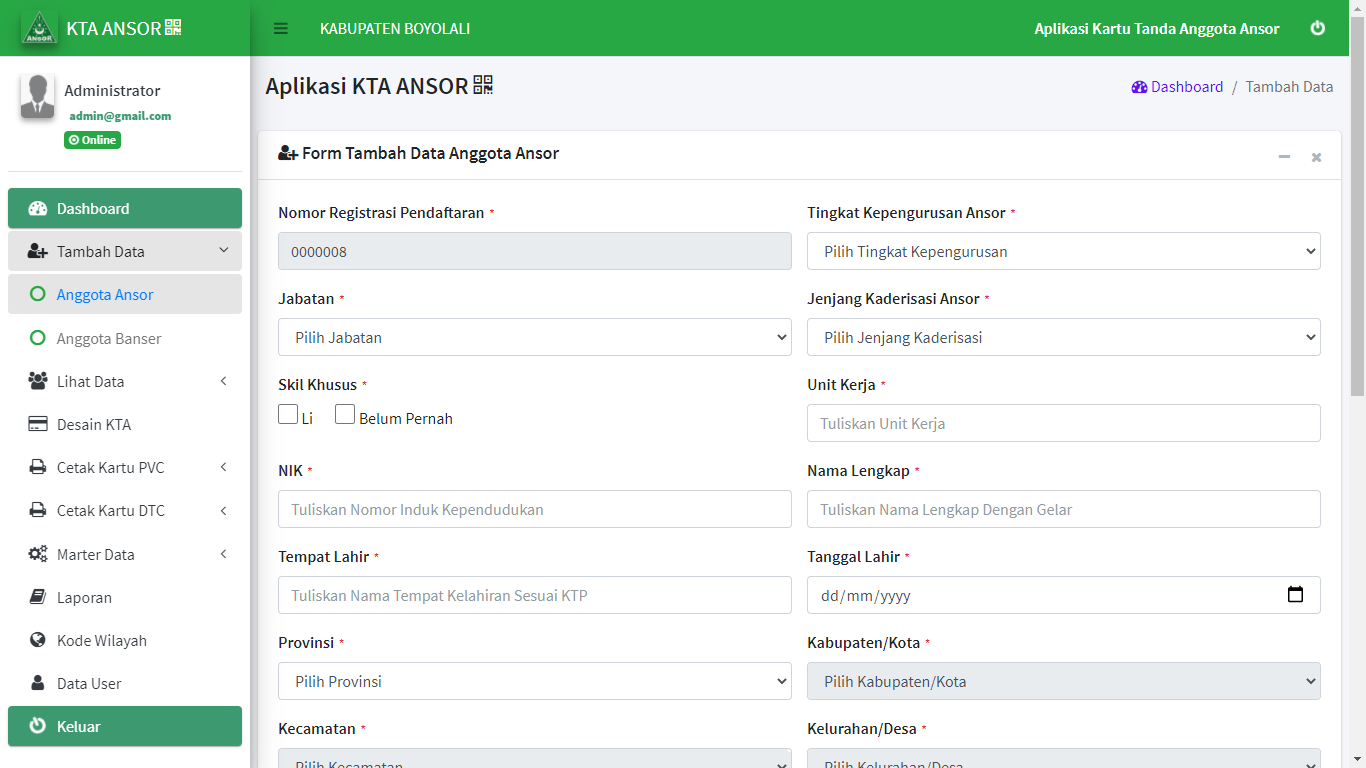Collapse the form card with minus icon
Image resolution: width=1366 pixels, height=768 pixels.
[x=1284, y=157]
